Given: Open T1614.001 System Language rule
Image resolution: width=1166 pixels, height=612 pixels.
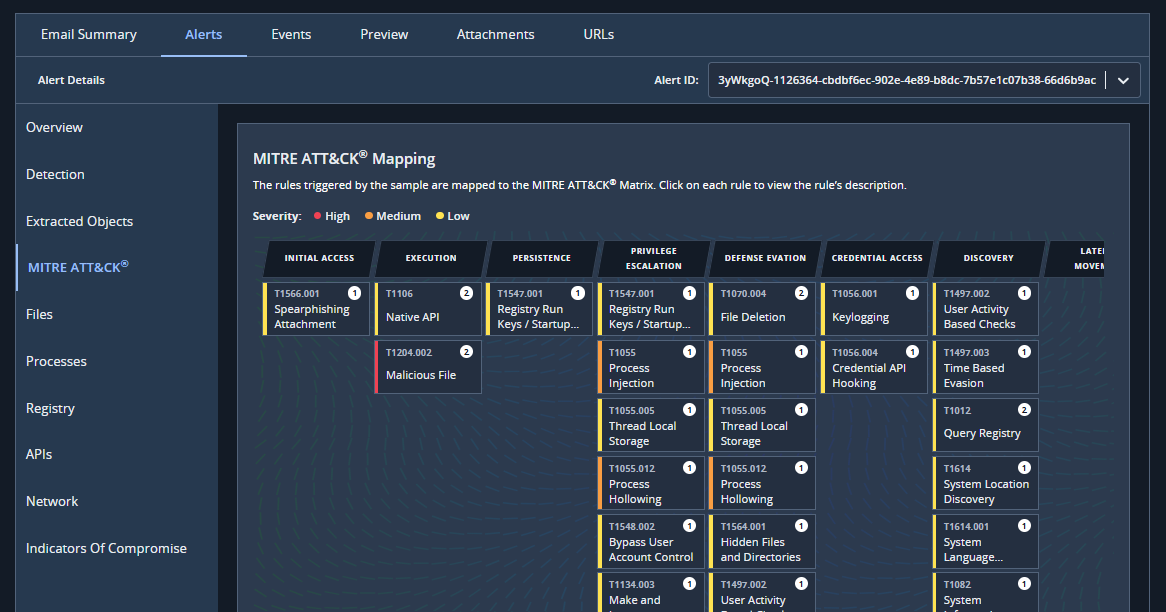Looking at the screenshot, I should pyautogui.click(x=985, y=541).
